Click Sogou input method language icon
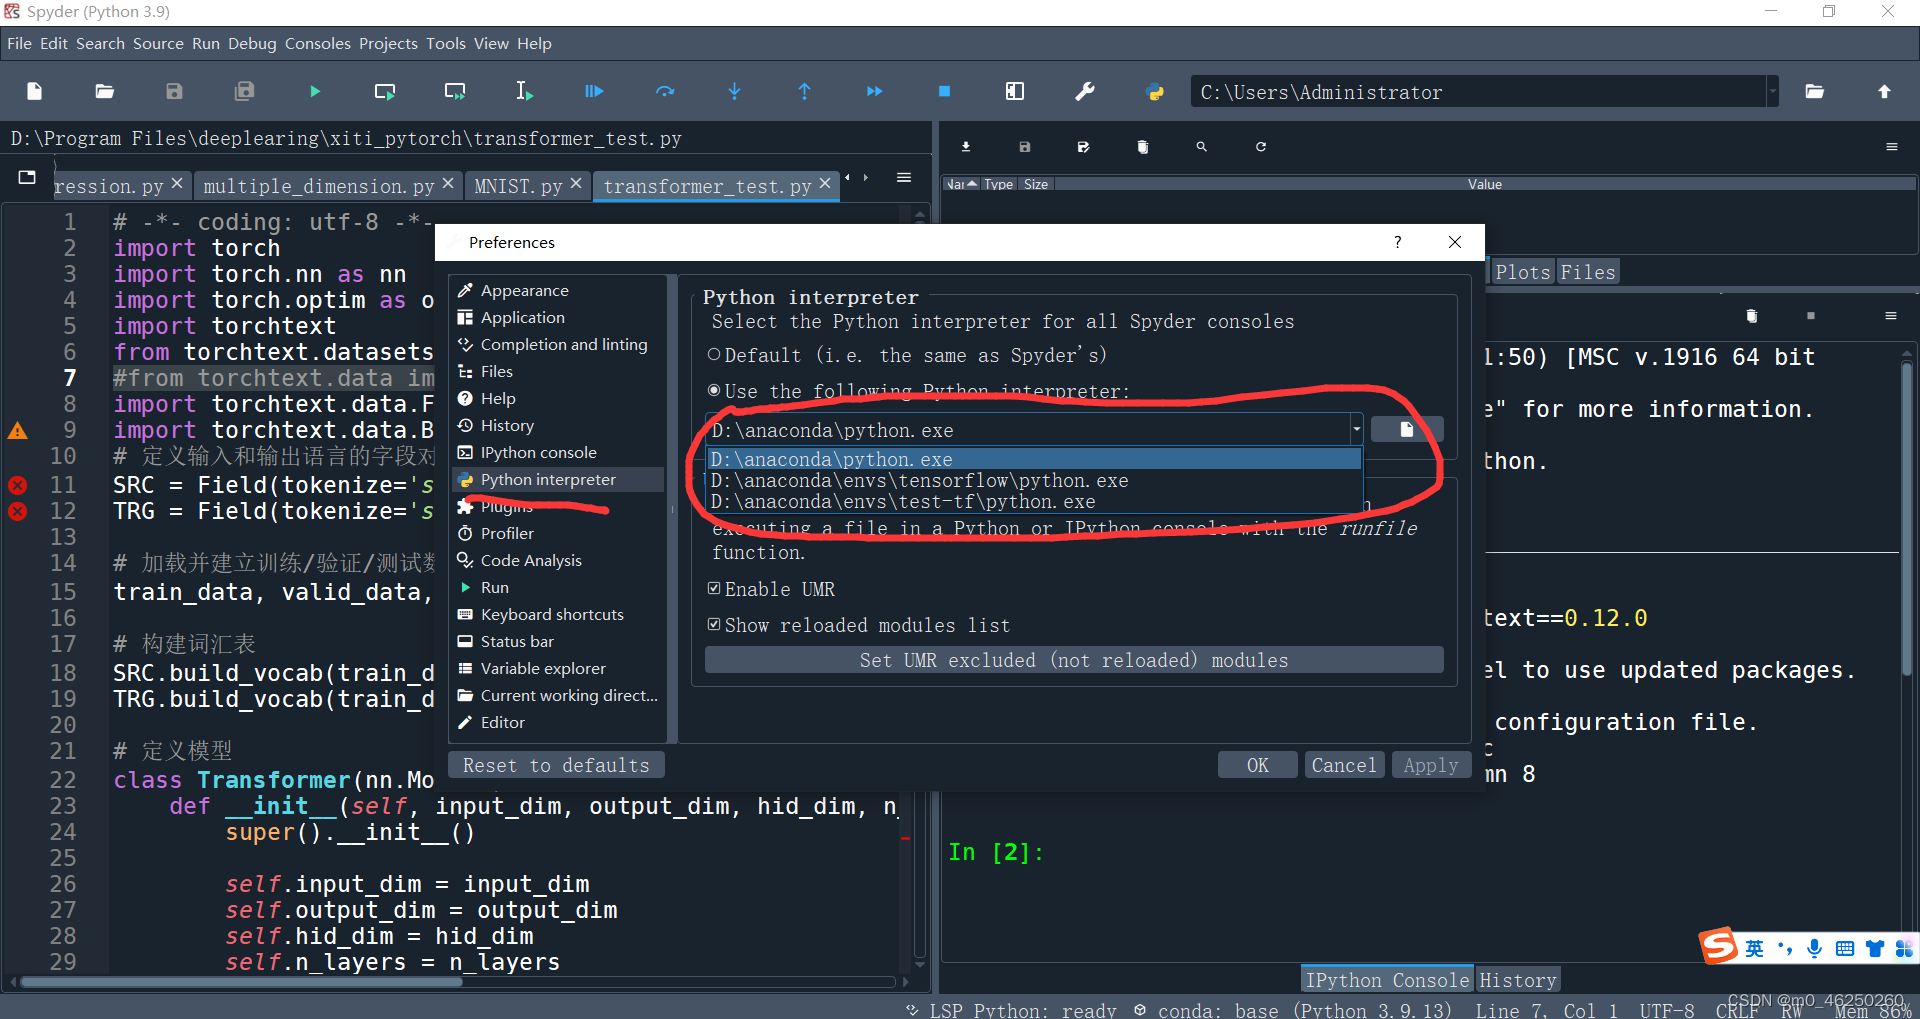Image resolution: width=1920 pixels, height=1019 pixels. (1754, 948)
